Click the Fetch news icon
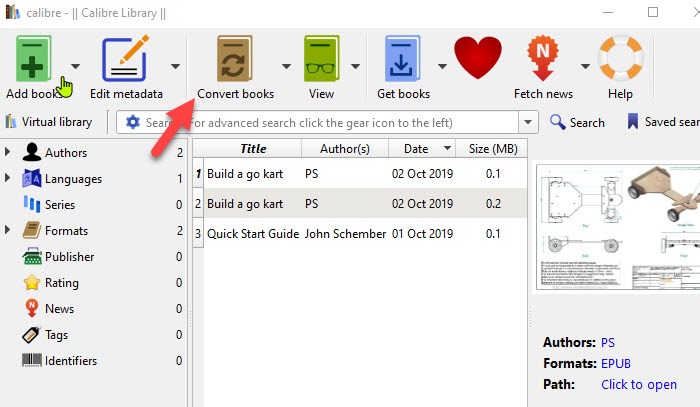The height and width of the screenshot is (407, 700). (542, 58)
